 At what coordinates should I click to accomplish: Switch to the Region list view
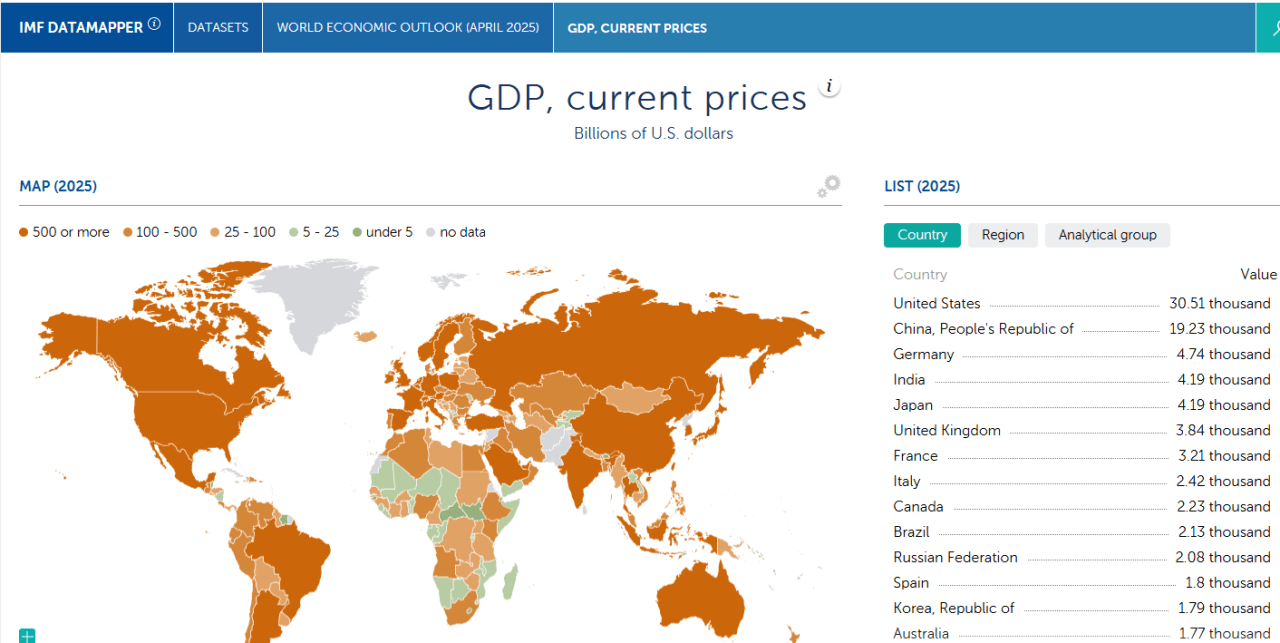click(x=1002, y=235)
